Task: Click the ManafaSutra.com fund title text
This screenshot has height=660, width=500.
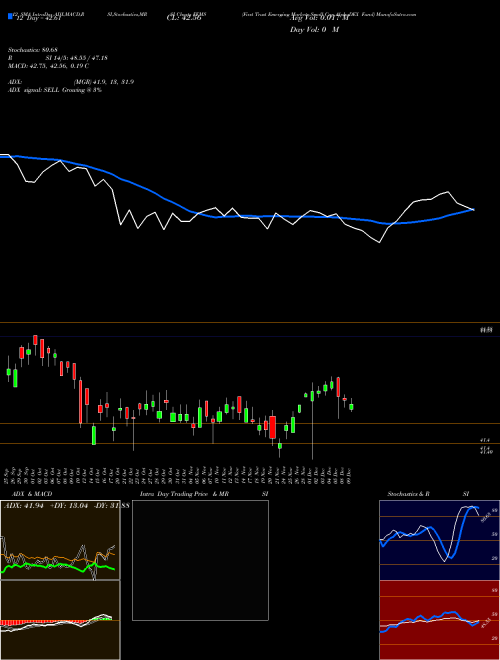Action: pyautogui.click(x=329, y=14)
